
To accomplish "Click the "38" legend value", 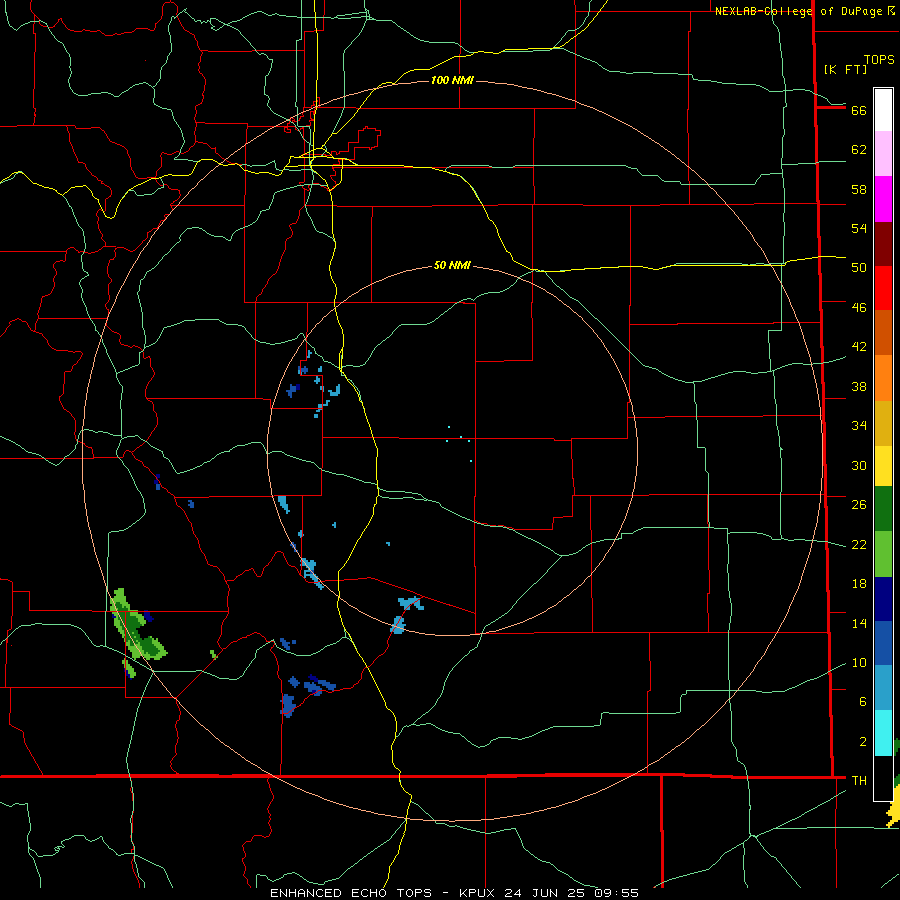I will click(x=859, y=386).
